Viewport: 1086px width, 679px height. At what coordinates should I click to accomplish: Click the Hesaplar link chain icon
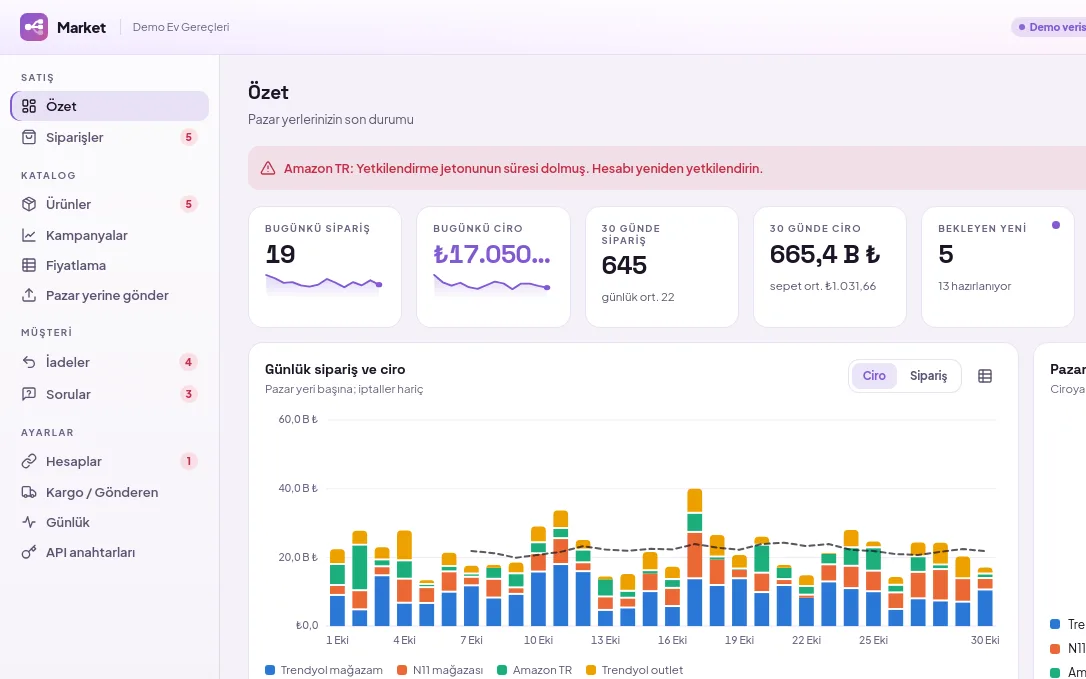click(28, 461)
